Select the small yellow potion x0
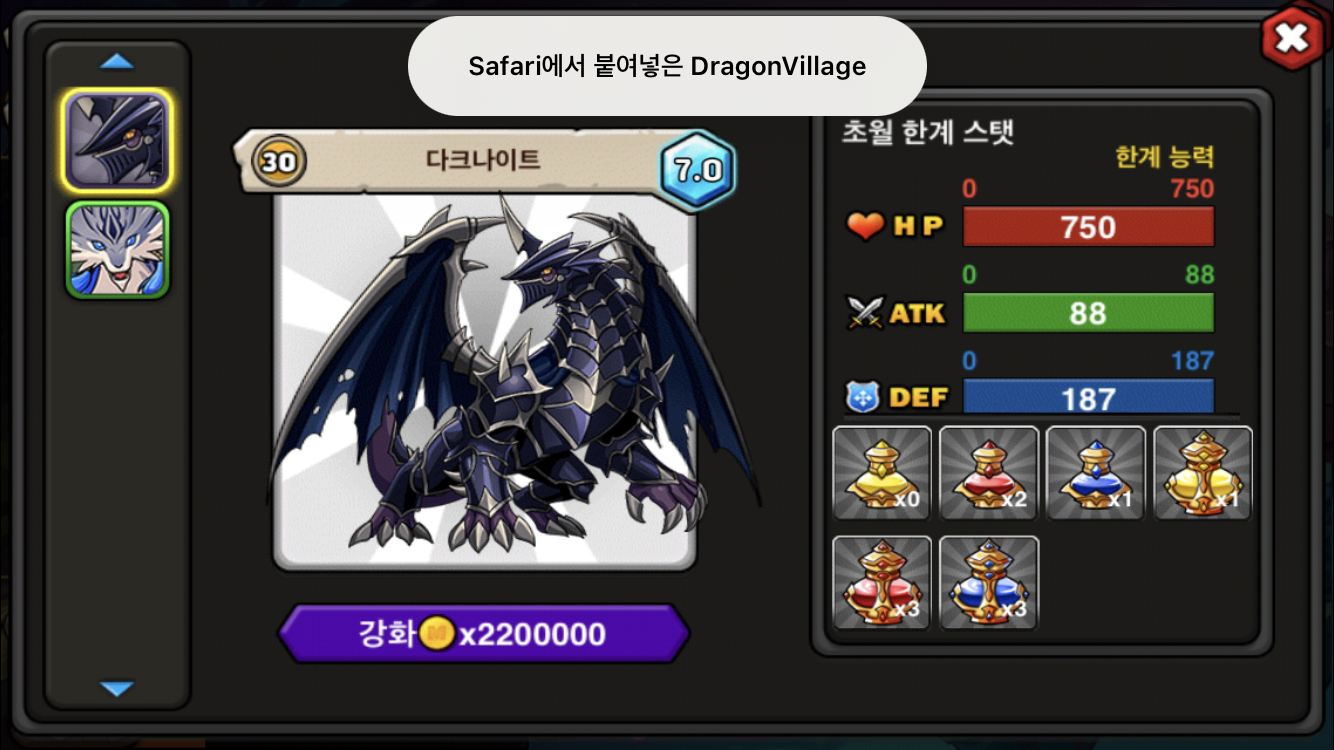This screenshot has width=1334, height=750. click(882, 473)
